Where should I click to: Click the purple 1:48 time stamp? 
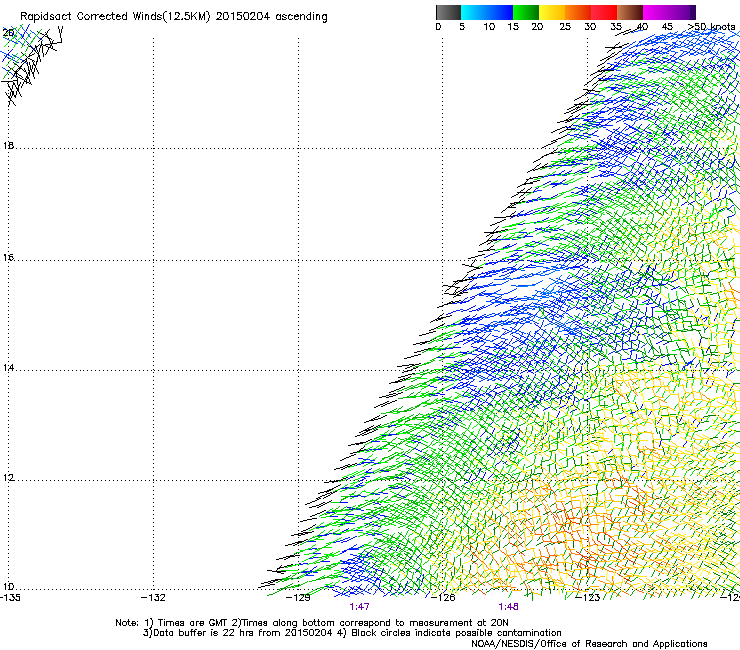508,607
